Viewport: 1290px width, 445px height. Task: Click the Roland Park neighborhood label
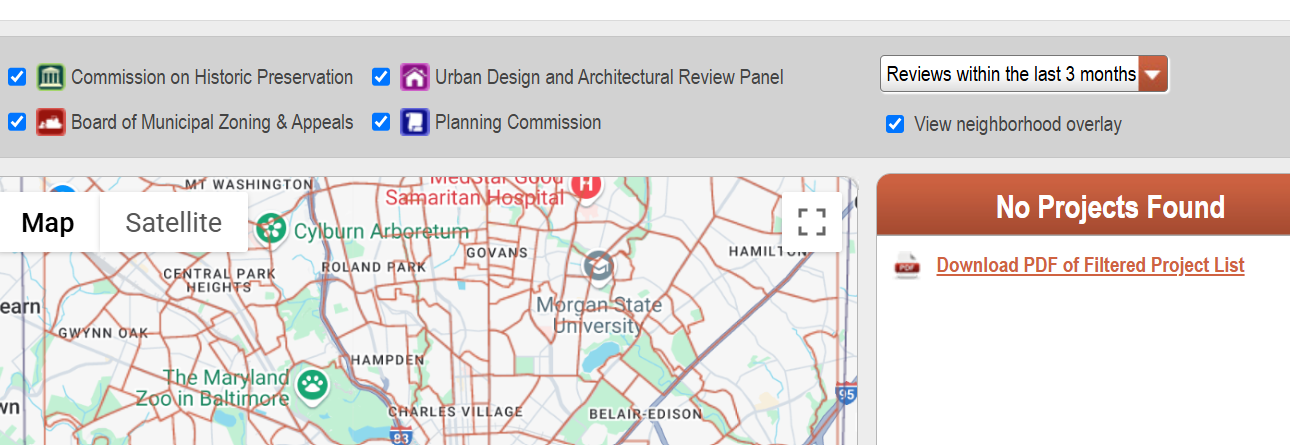pyautogui.click(x=374, y=267)
